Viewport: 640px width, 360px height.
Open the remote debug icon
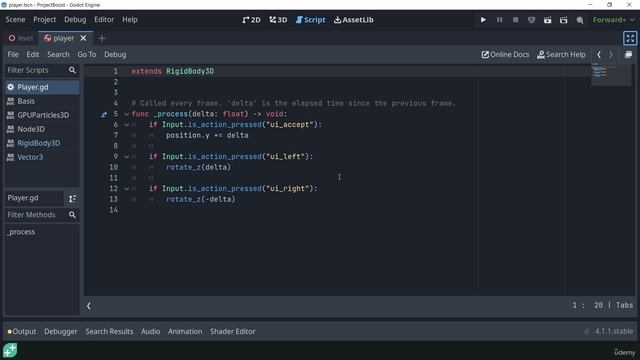531,20
